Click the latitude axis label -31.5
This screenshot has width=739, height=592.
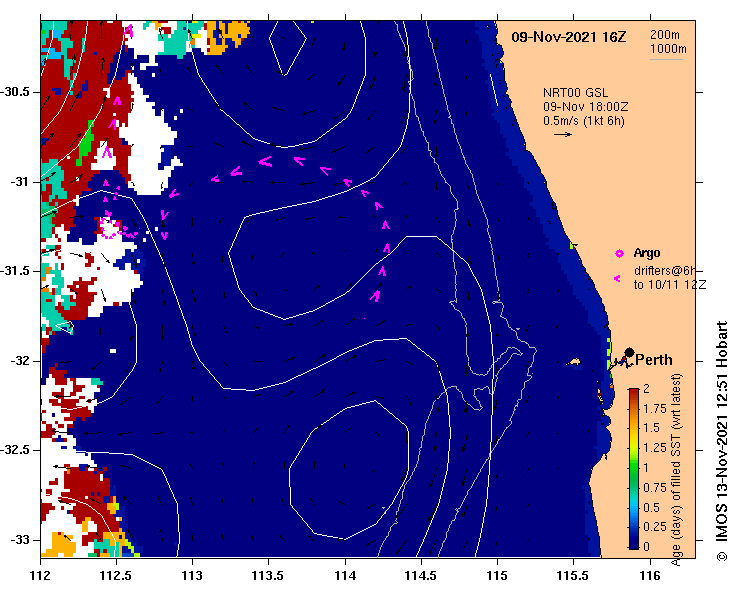(x=15, y=271)
